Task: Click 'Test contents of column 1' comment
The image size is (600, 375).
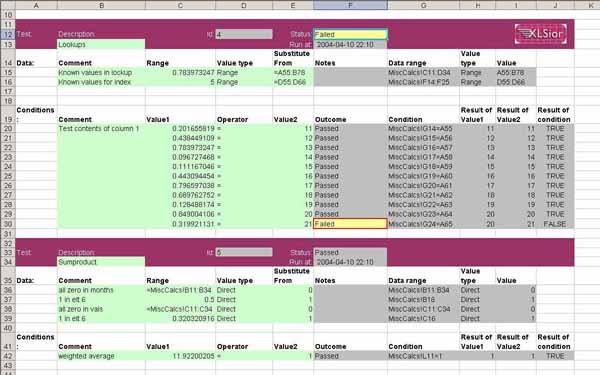Action: tap(101, 129)
